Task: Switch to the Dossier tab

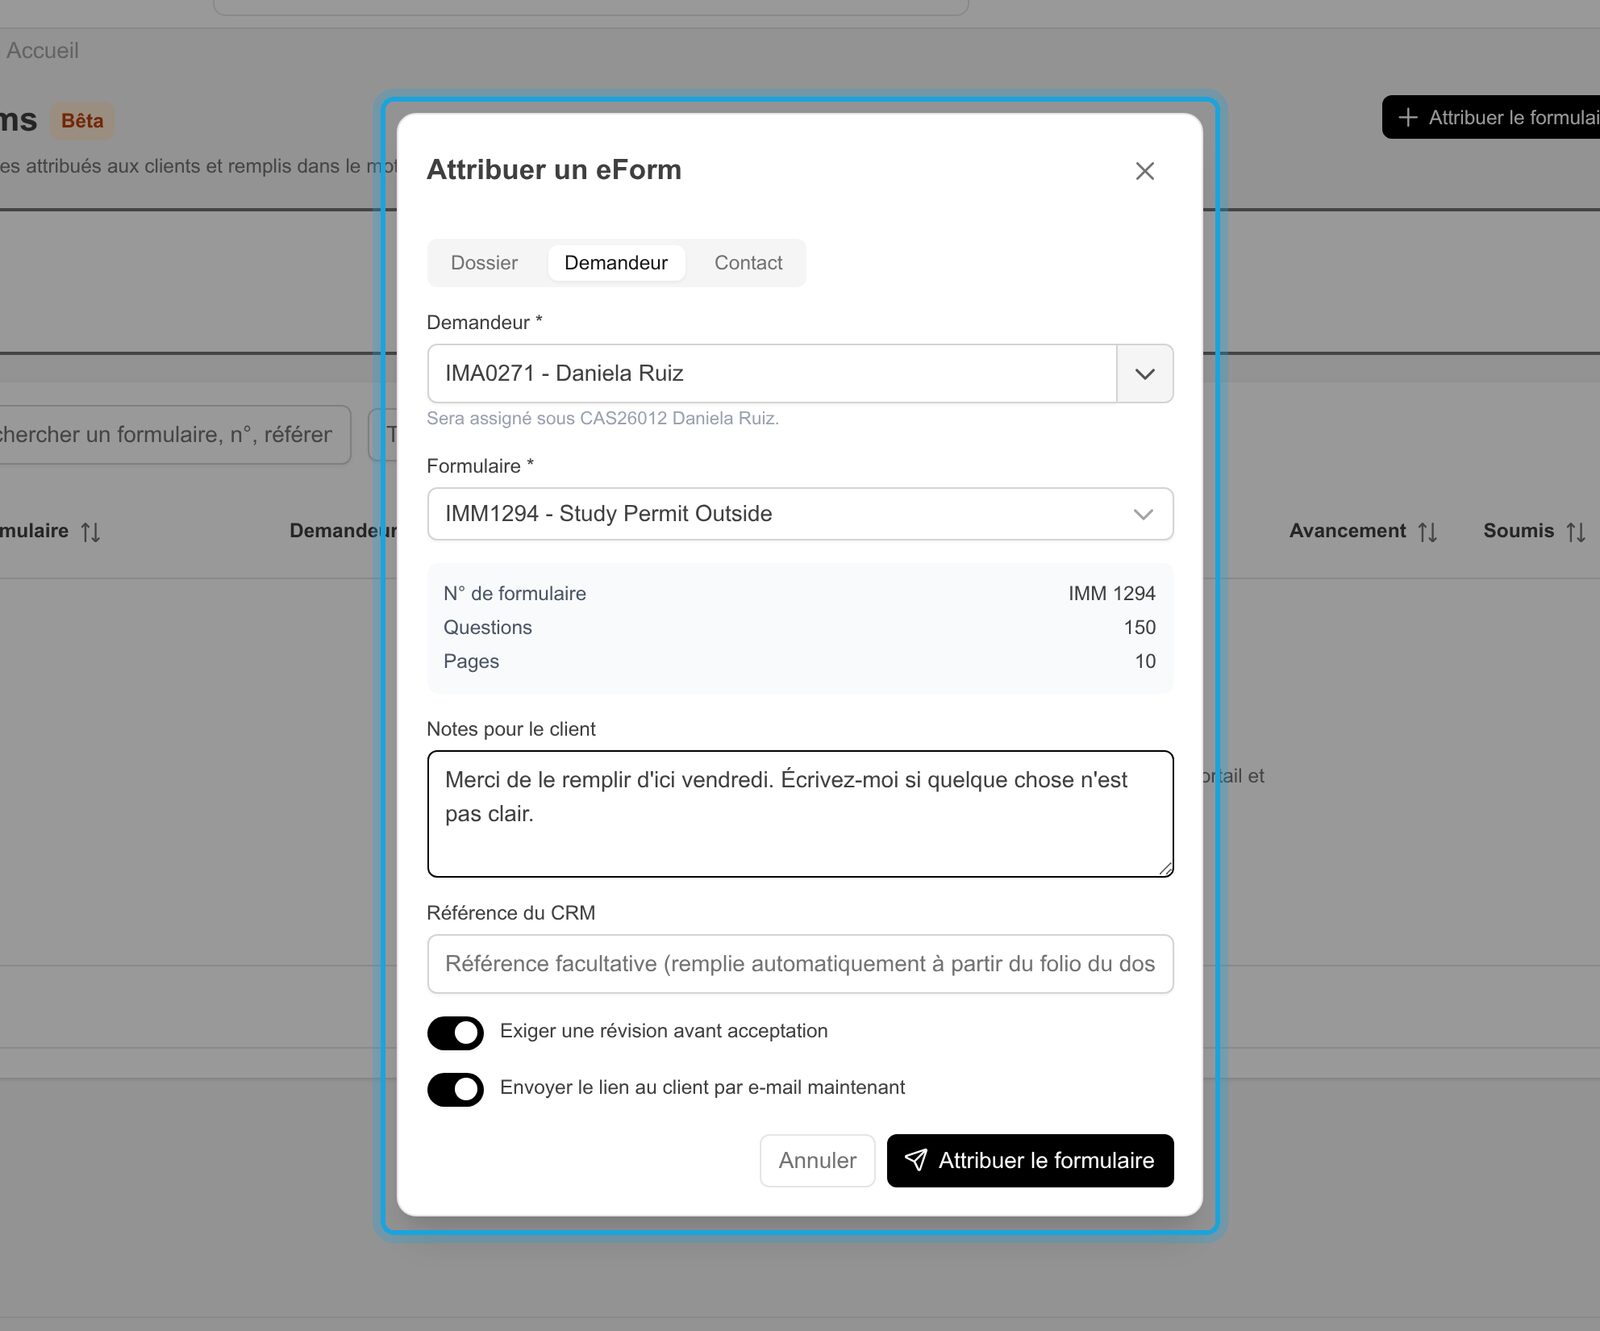Action: tap(484, 263)
